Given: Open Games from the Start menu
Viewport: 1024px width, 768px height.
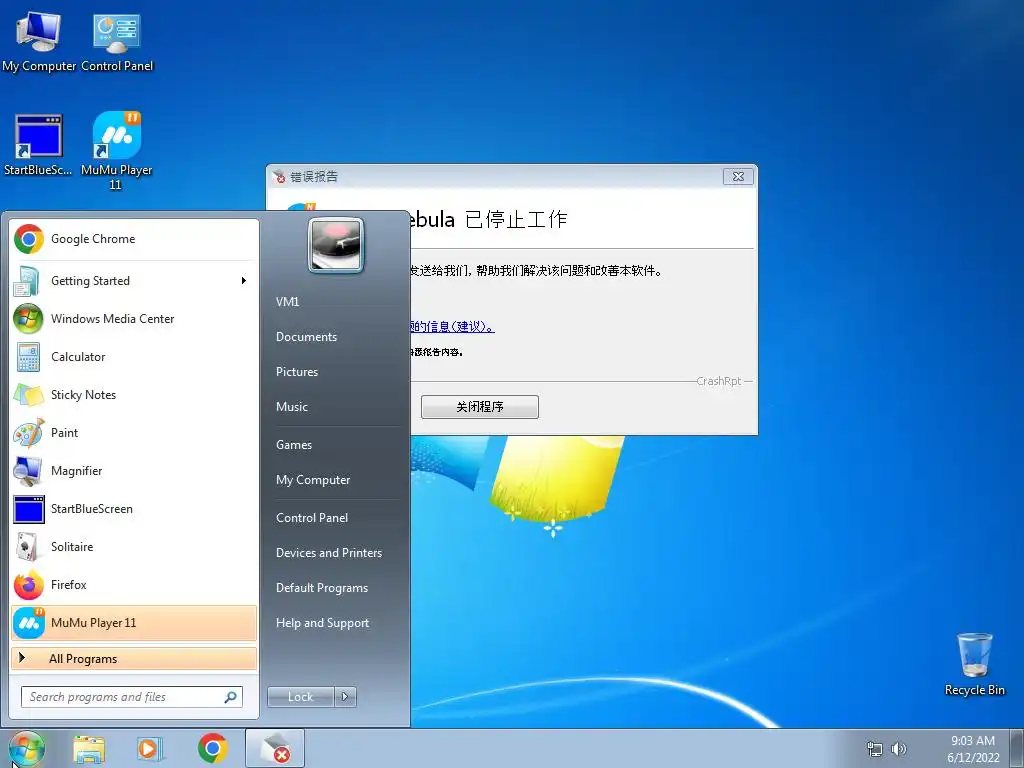Looking at the screenshot, I should coord(294,445).
